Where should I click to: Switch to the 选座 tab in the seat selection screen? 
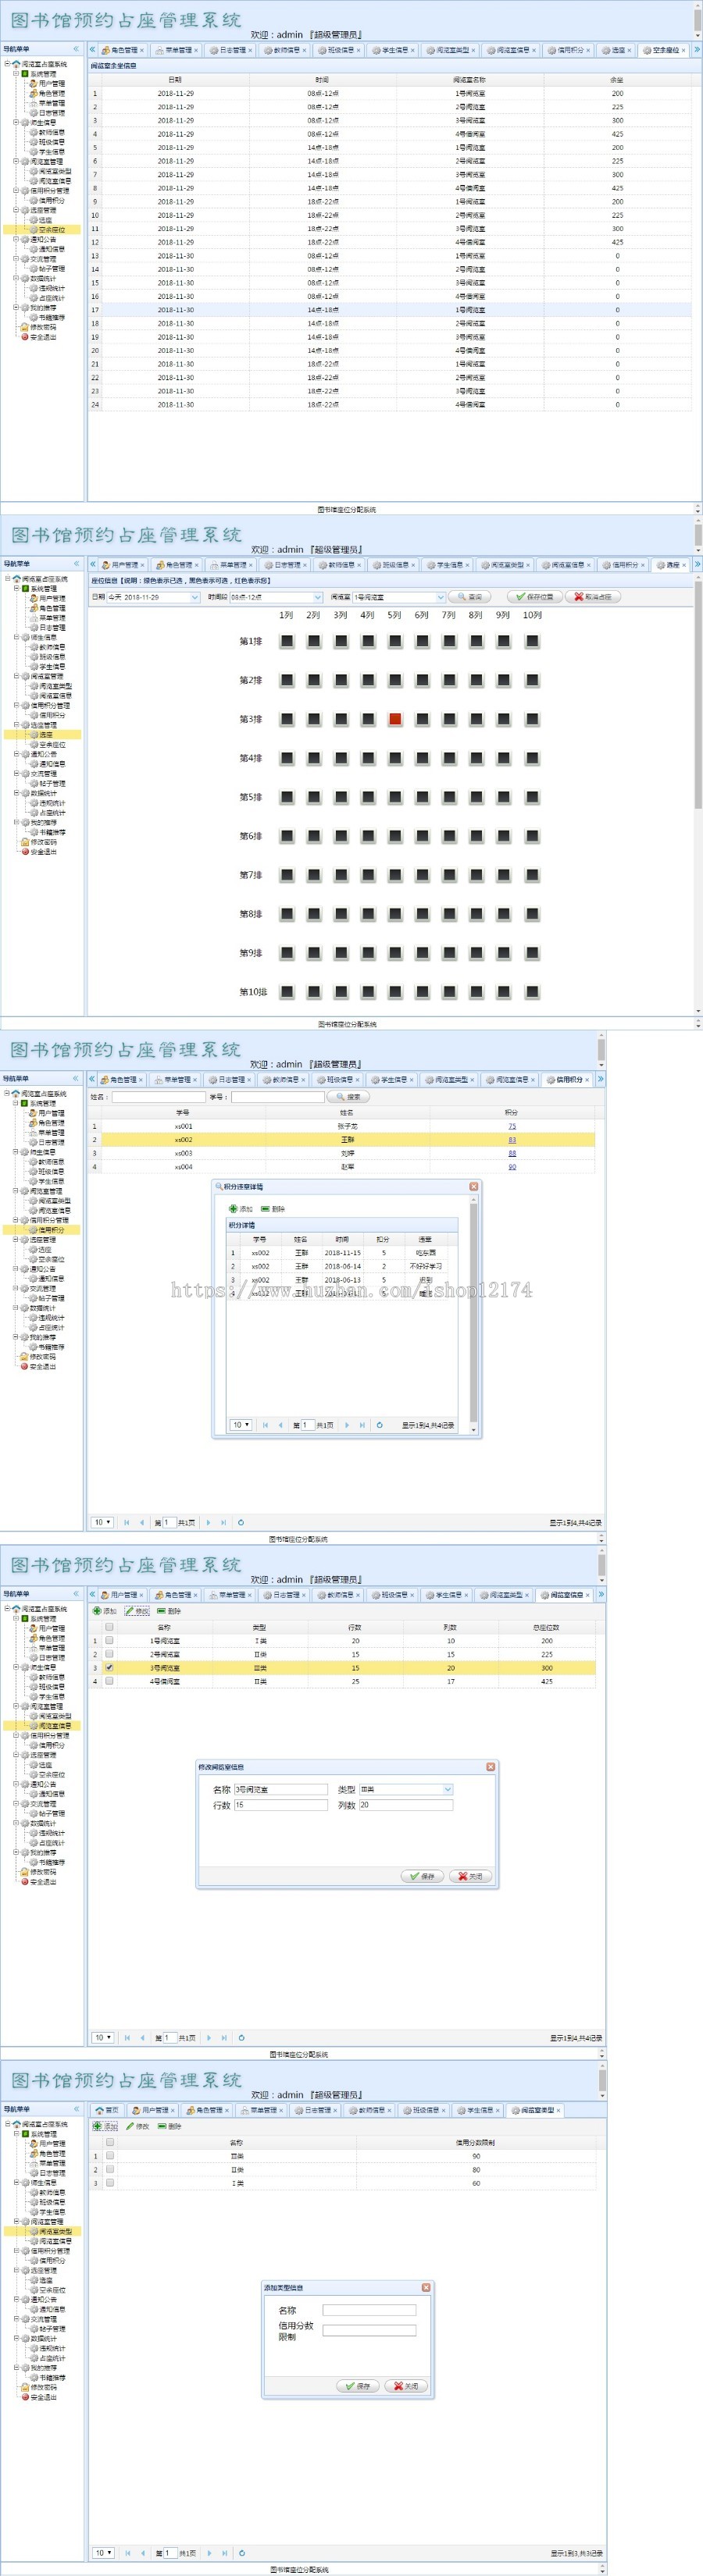tap(672, 565)
